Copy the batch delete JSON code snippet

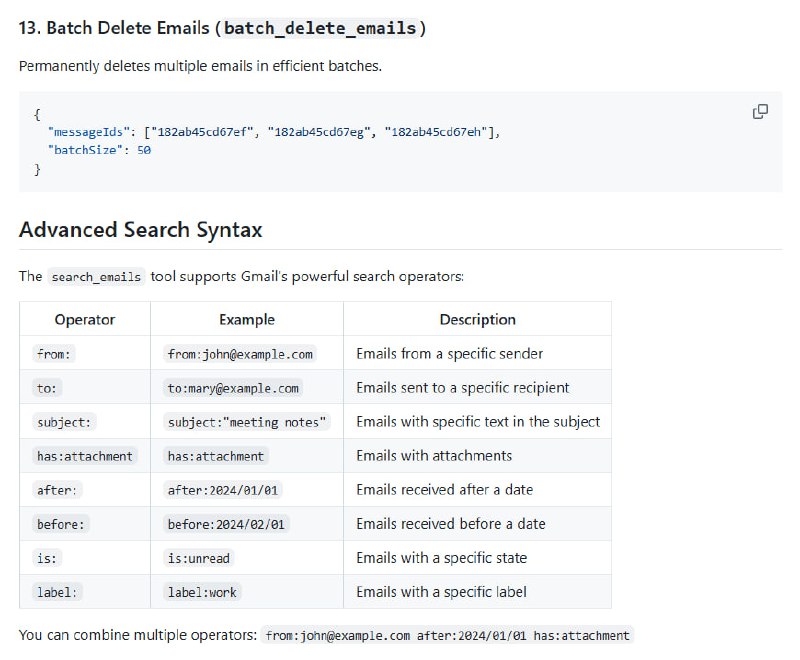(x=760, y=111)
